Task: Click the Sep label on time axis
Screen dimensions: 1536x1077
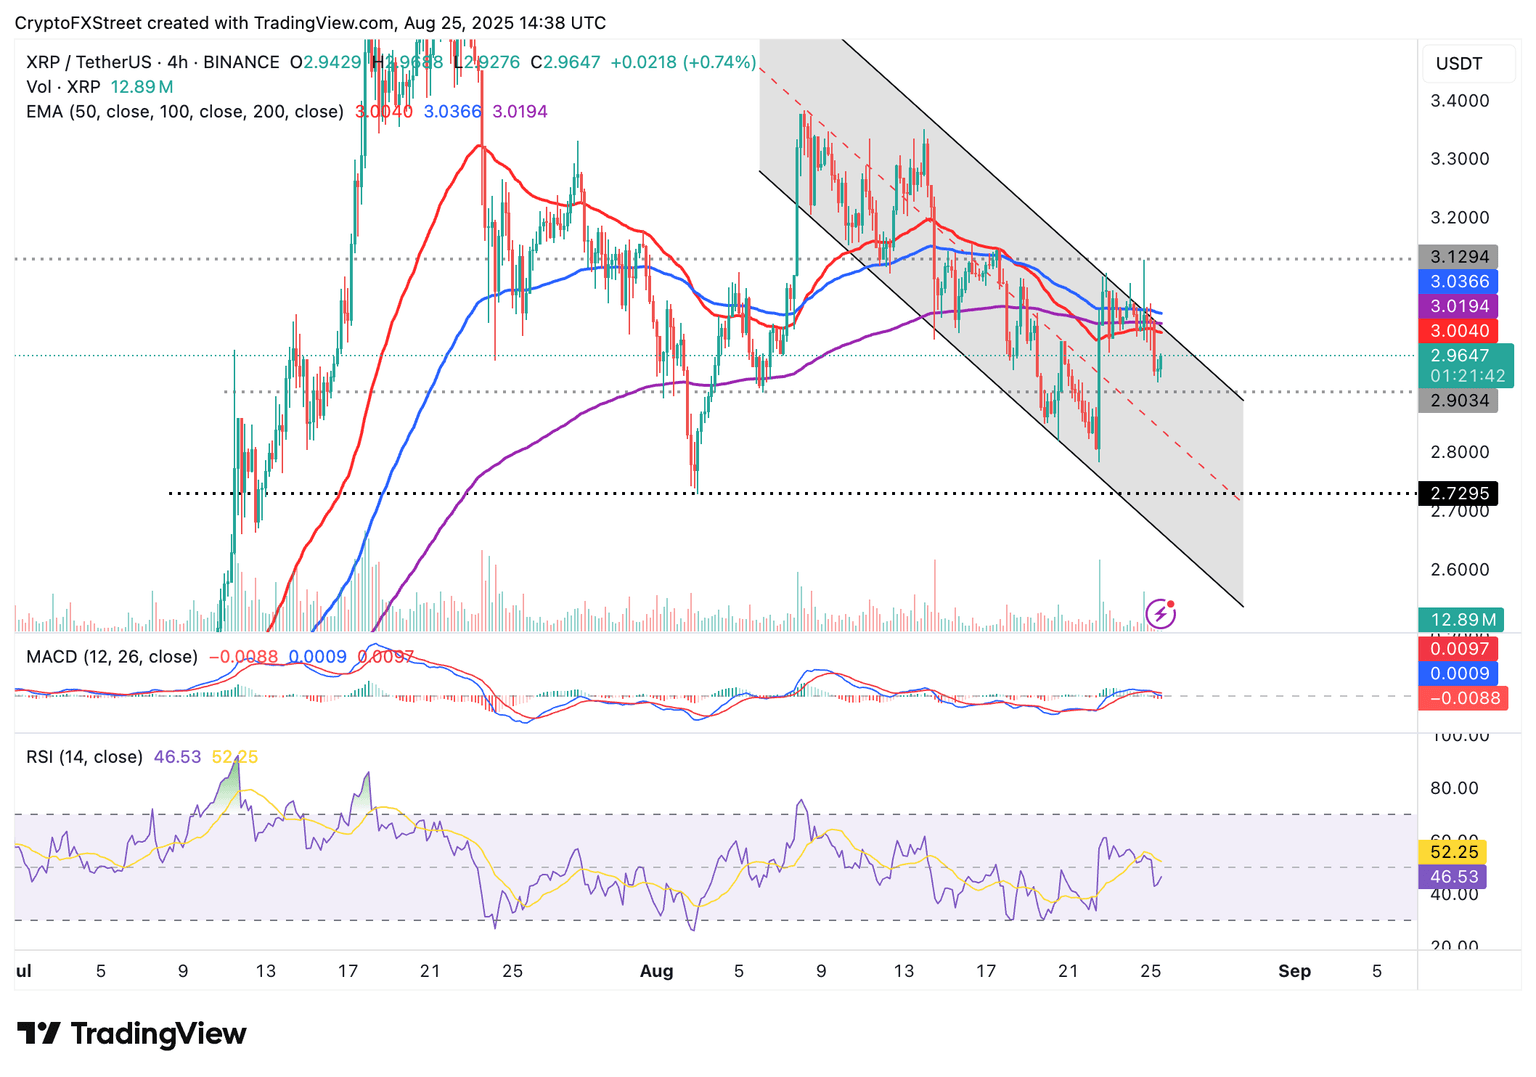Action: pyautogui.click(x=1294, y=971)
